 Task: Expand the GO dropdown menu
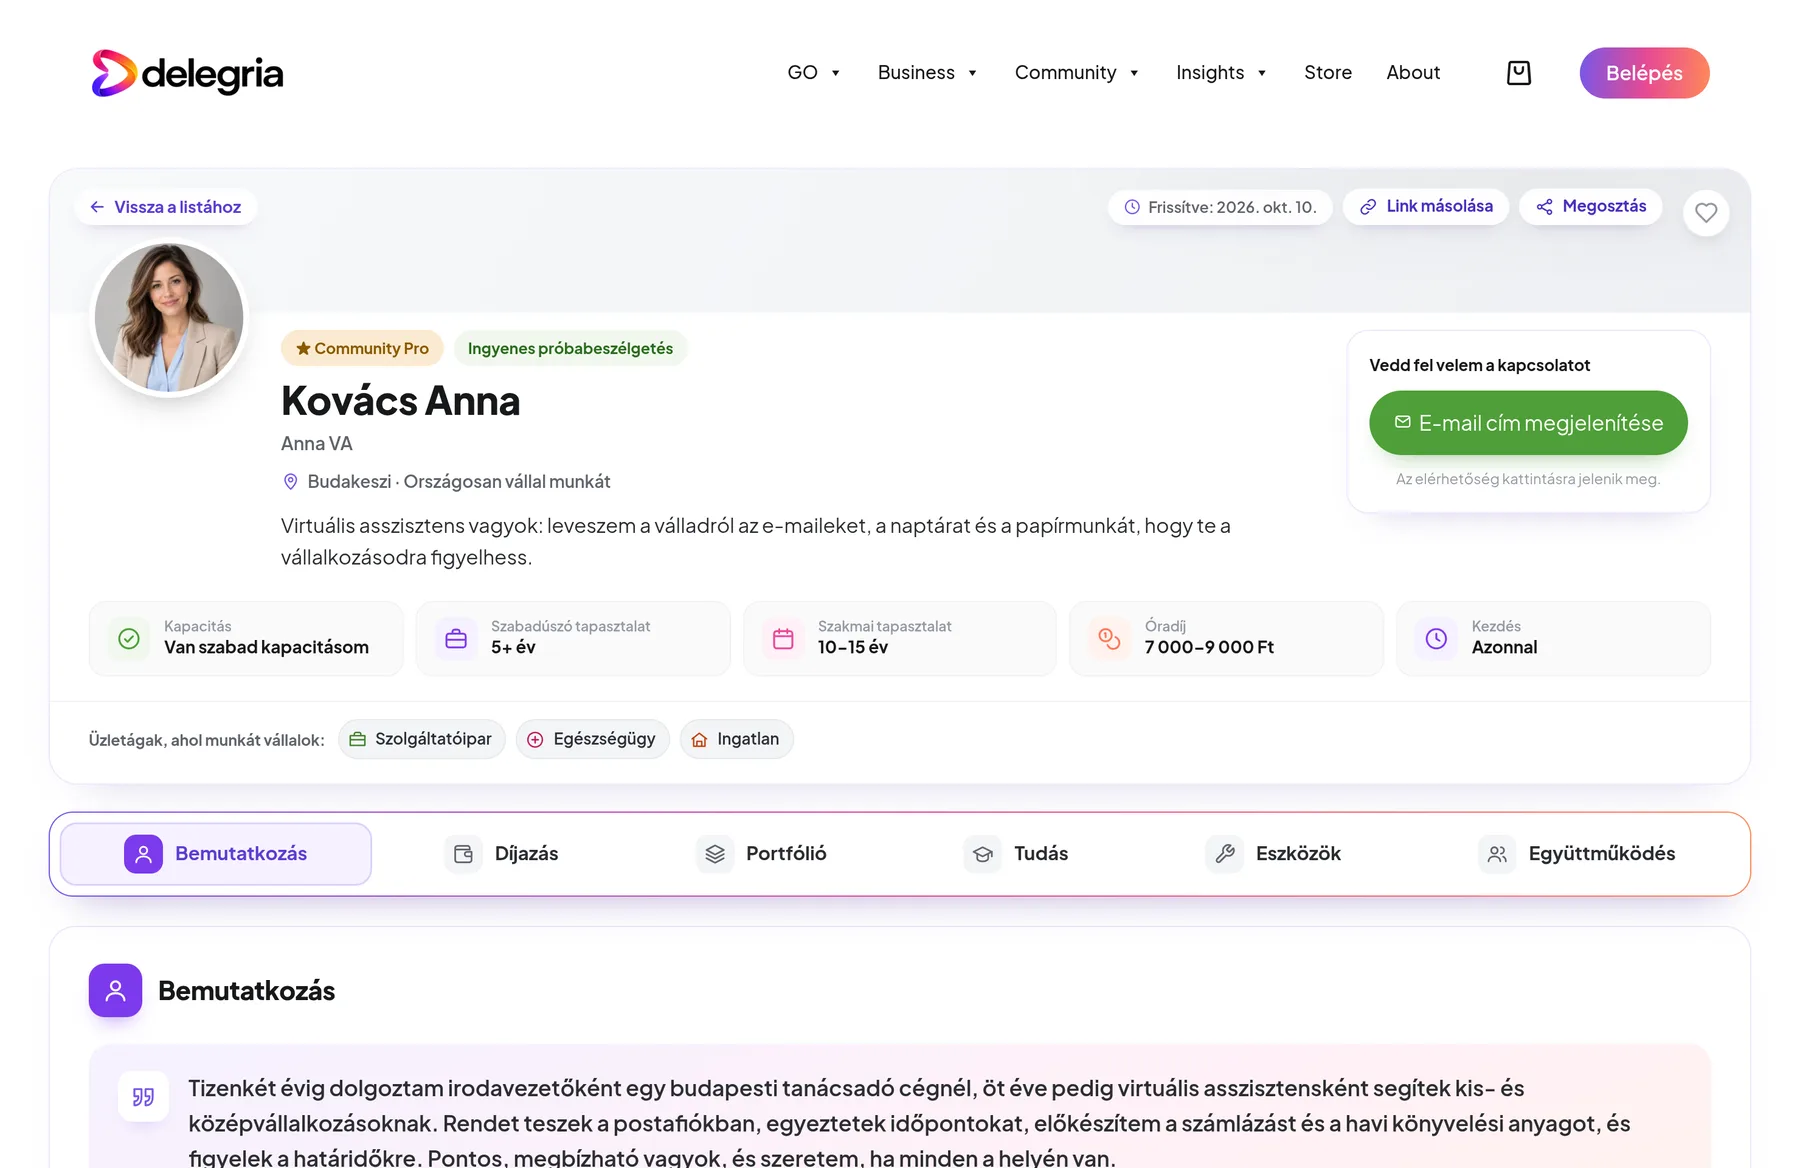tap(813, 73)
